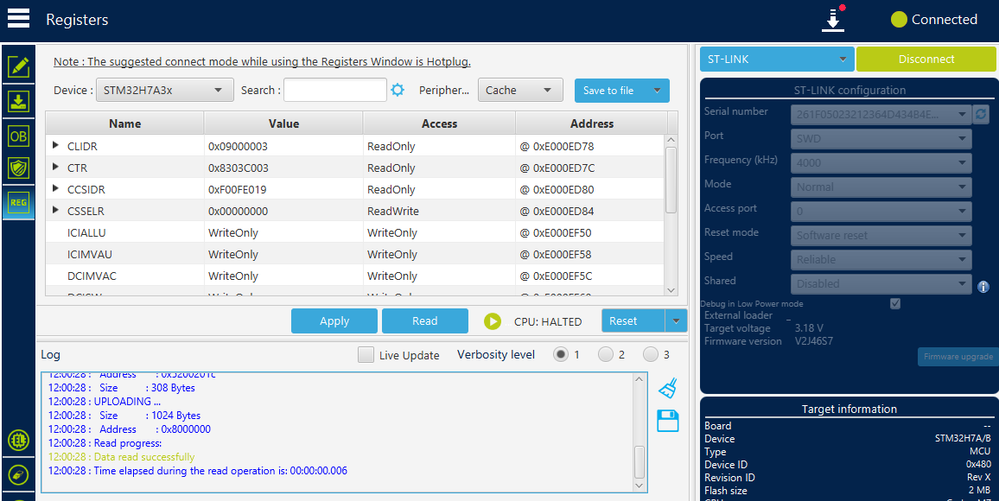Click the Read button

[x=425, y=321]
